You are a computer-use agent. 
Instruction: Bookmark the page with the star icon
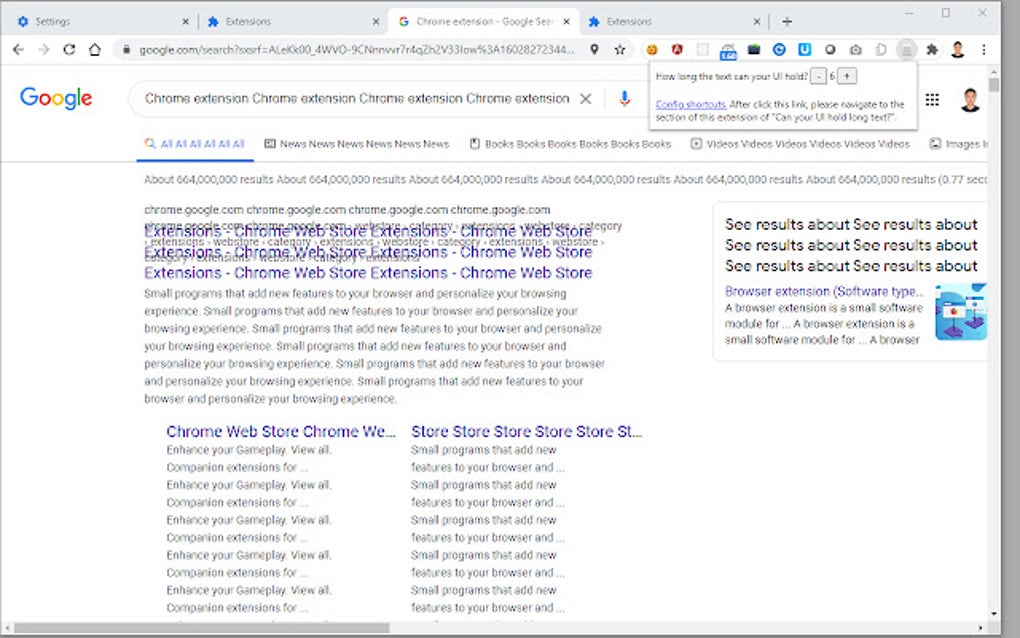point(618,48)
